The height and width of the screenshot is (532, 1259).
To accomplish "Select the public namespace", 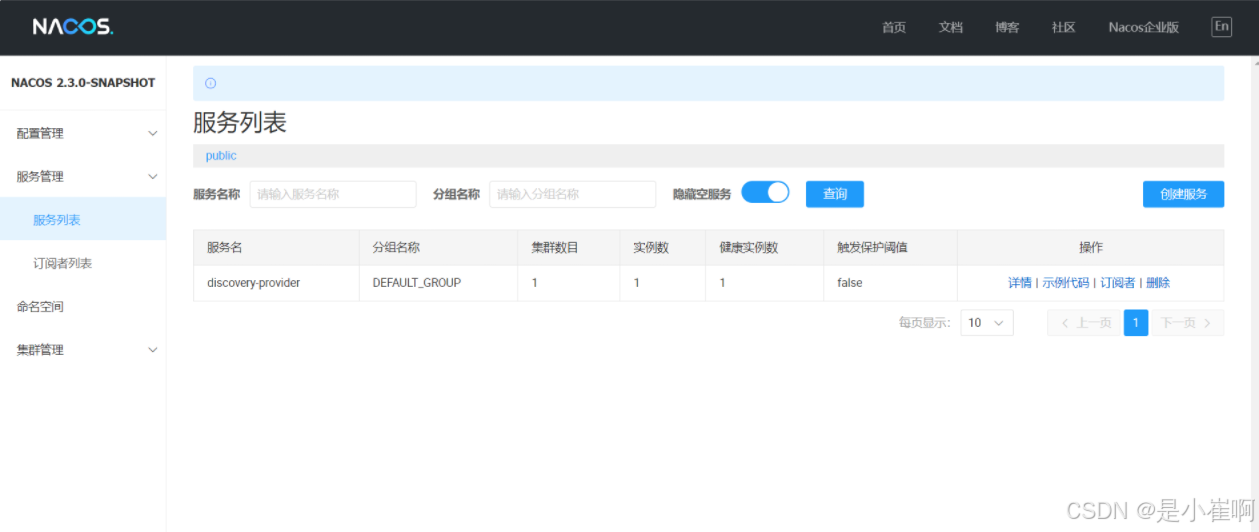I will coord(221,156).
